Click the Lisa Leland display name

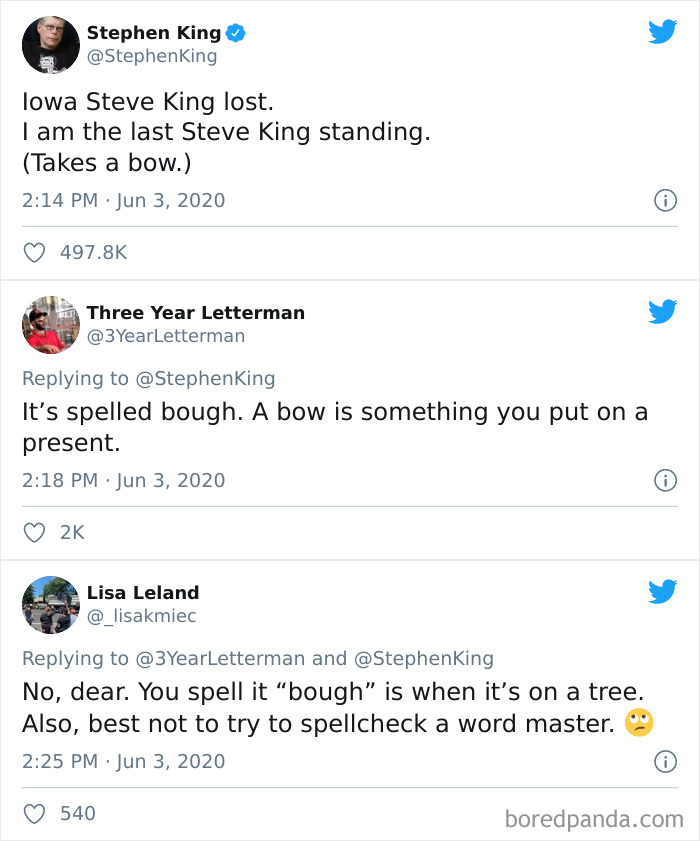click(143, 593)
